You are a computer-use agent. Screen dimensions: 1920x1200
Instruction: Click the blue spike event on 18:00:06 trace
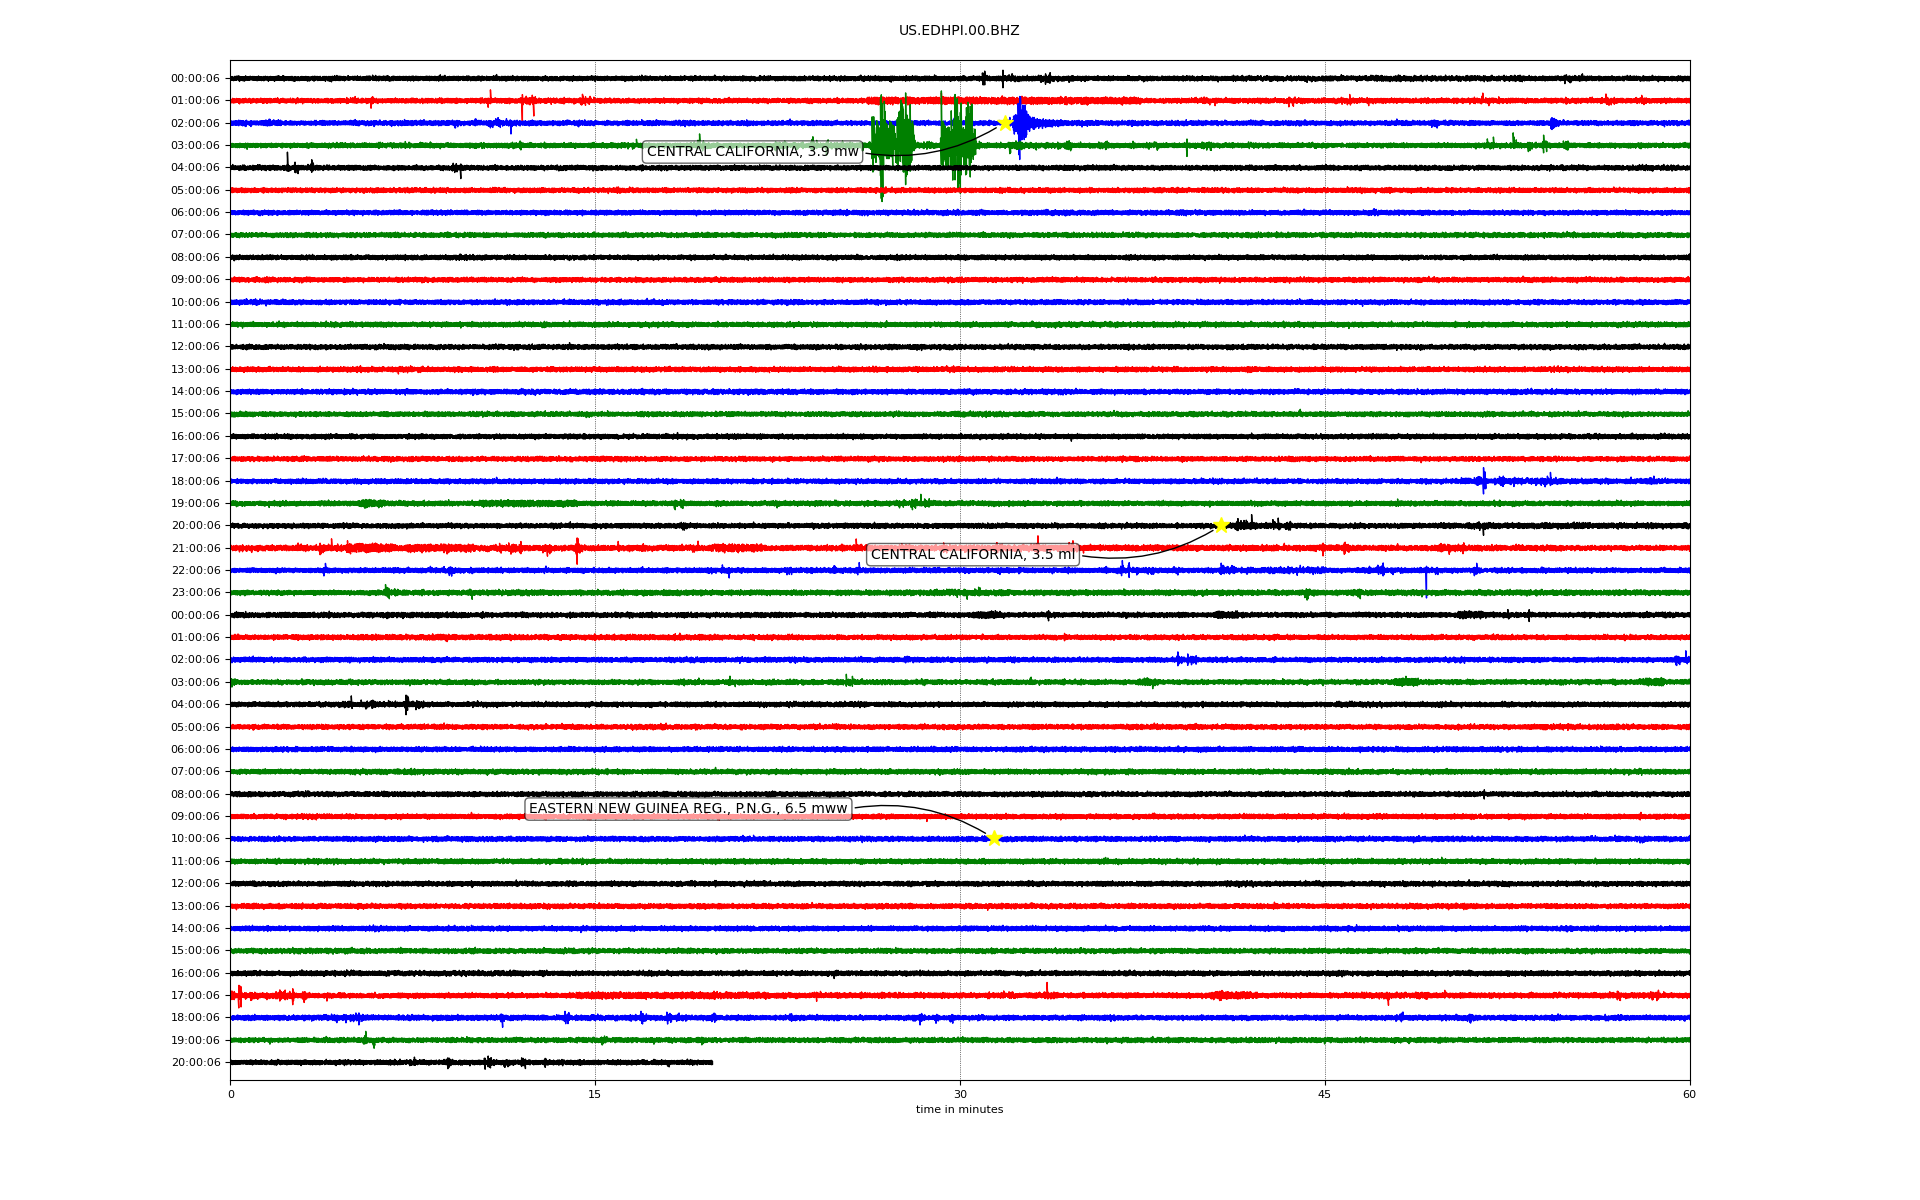(1484, 480)
